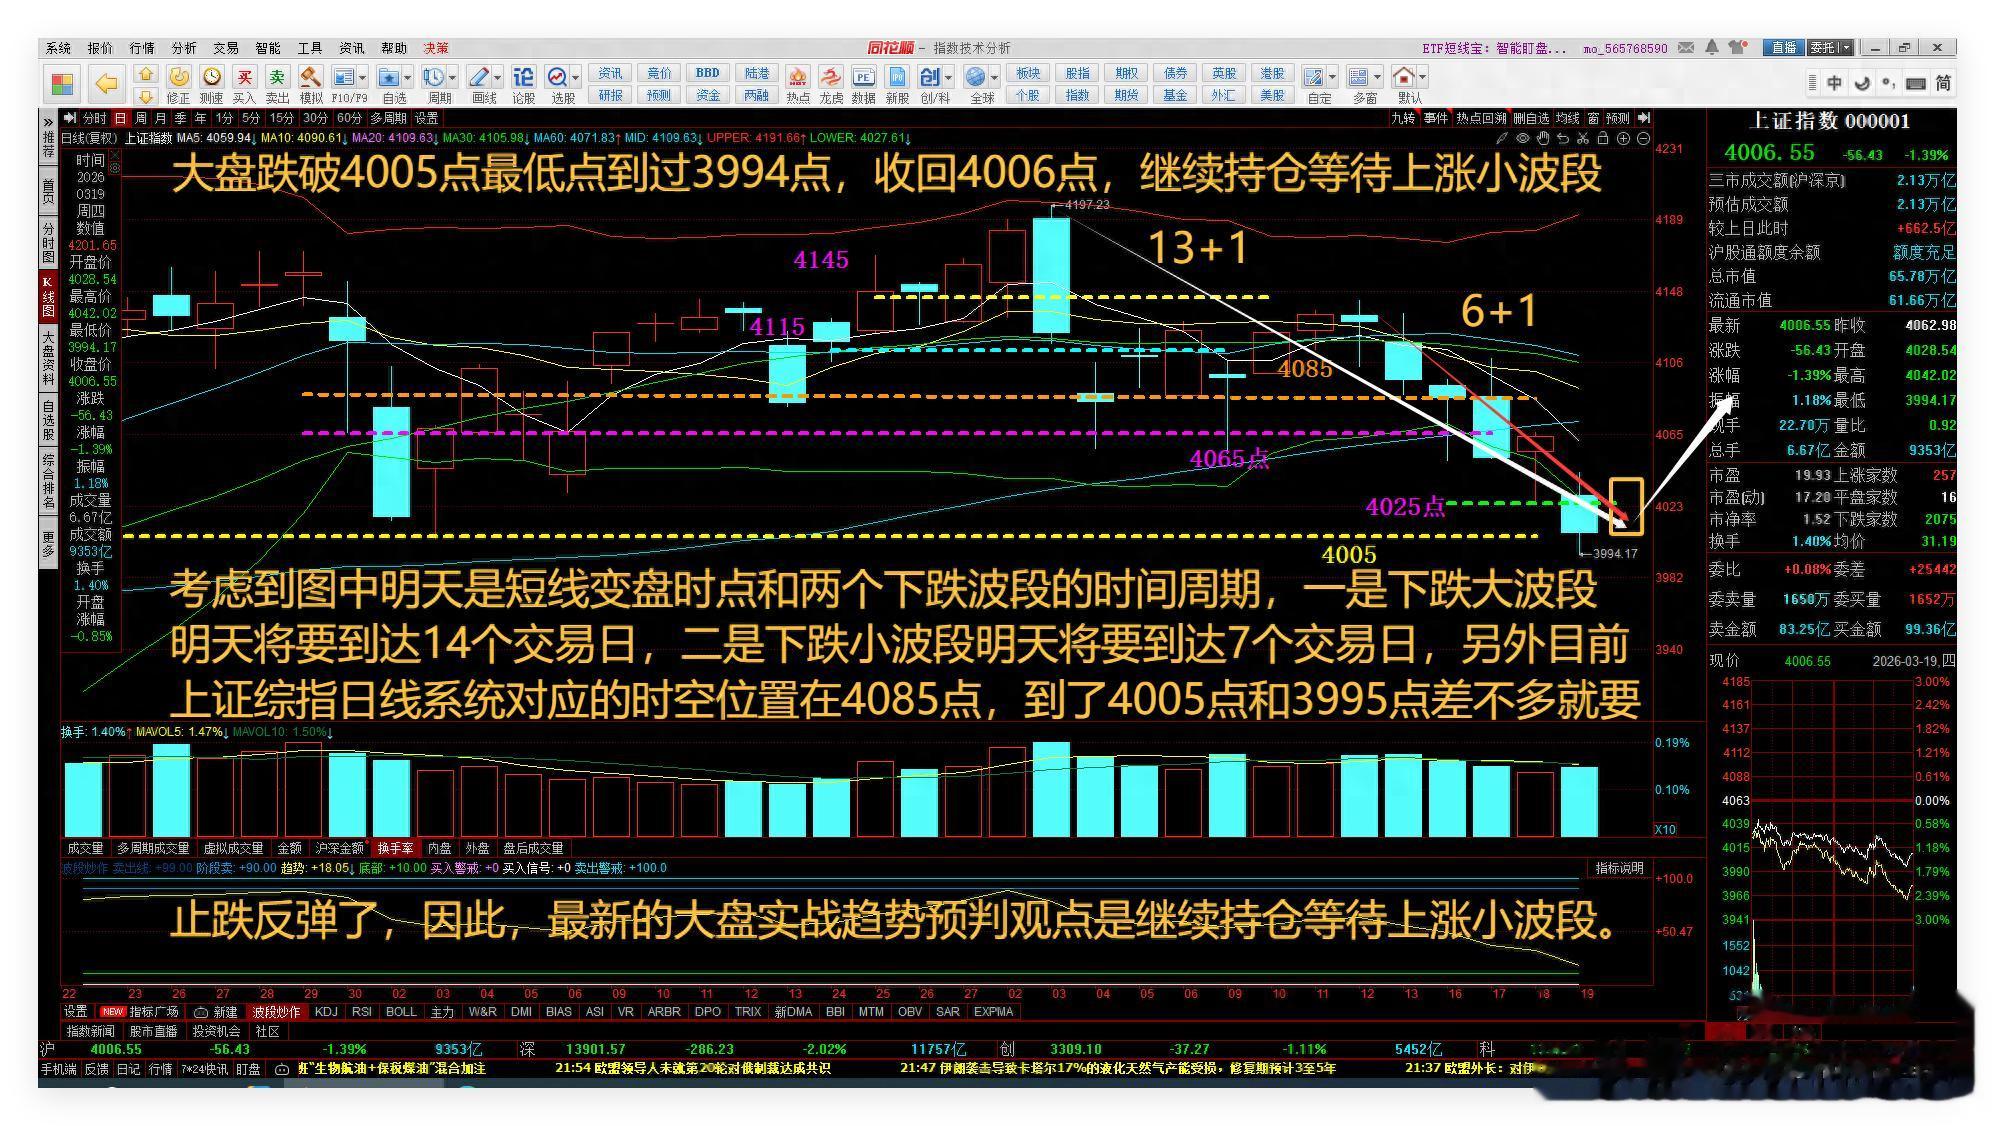This screenshot has width=1995, height=1126.
Task: Click the yellow back arrow icon
Action: coord(106,84)
